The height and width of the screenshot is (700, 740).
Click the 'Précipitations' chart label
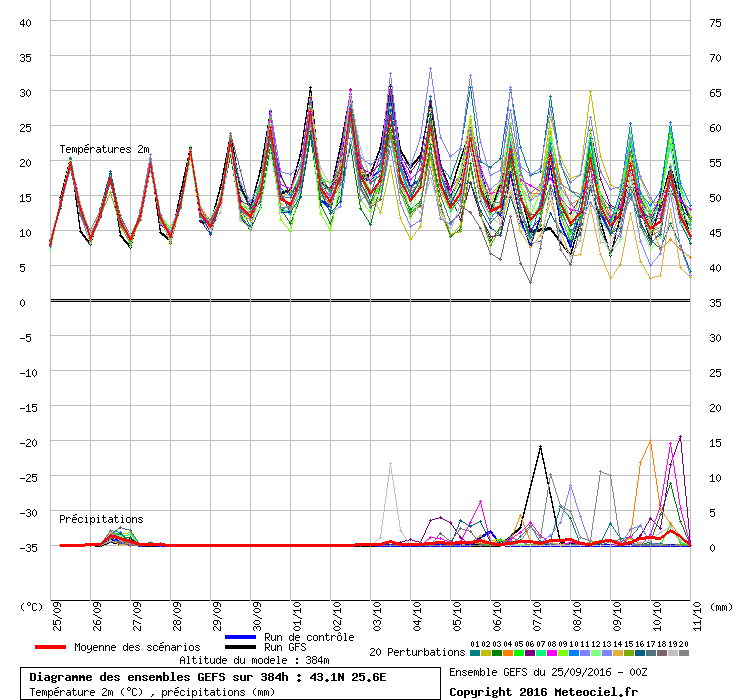point(101,519)
